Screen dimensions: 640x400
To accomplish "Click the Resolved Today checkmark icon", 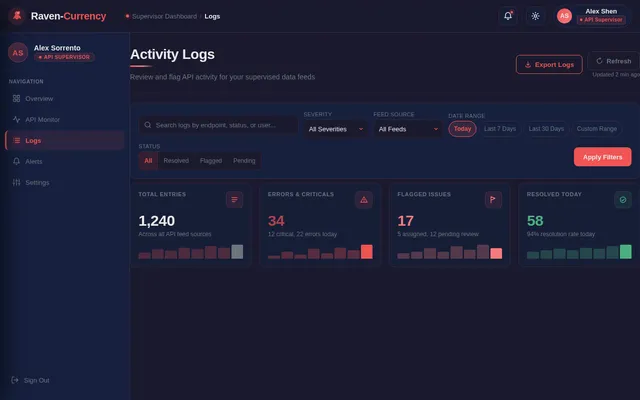I will 622,200.
